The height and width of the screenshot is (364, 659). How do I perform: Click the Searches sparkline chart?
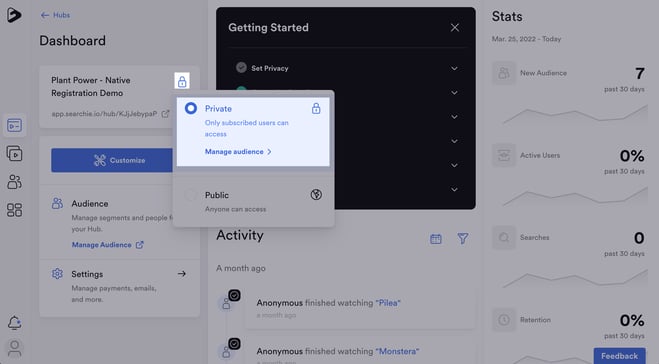tap(575, 279)
